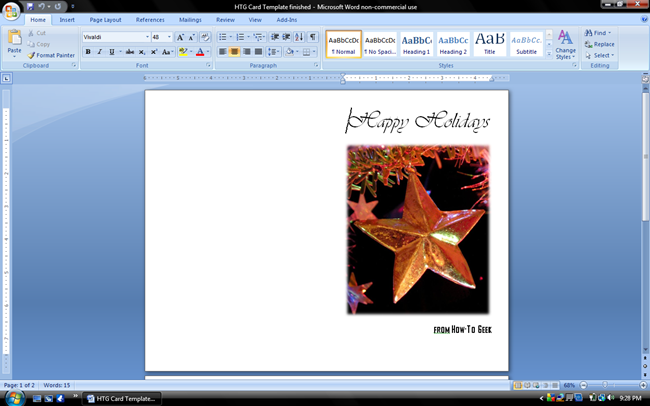Click the star ornament picture in document
The image size is (650, 406).
418,229
